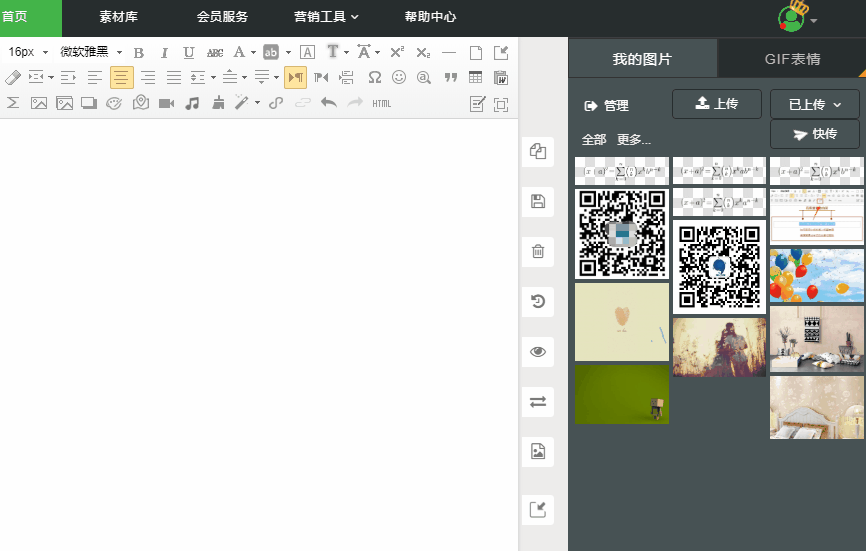Expand the background highlight color arrow
Screen dimensions: 866x551
pyautogui.click(x=288, y=52)
